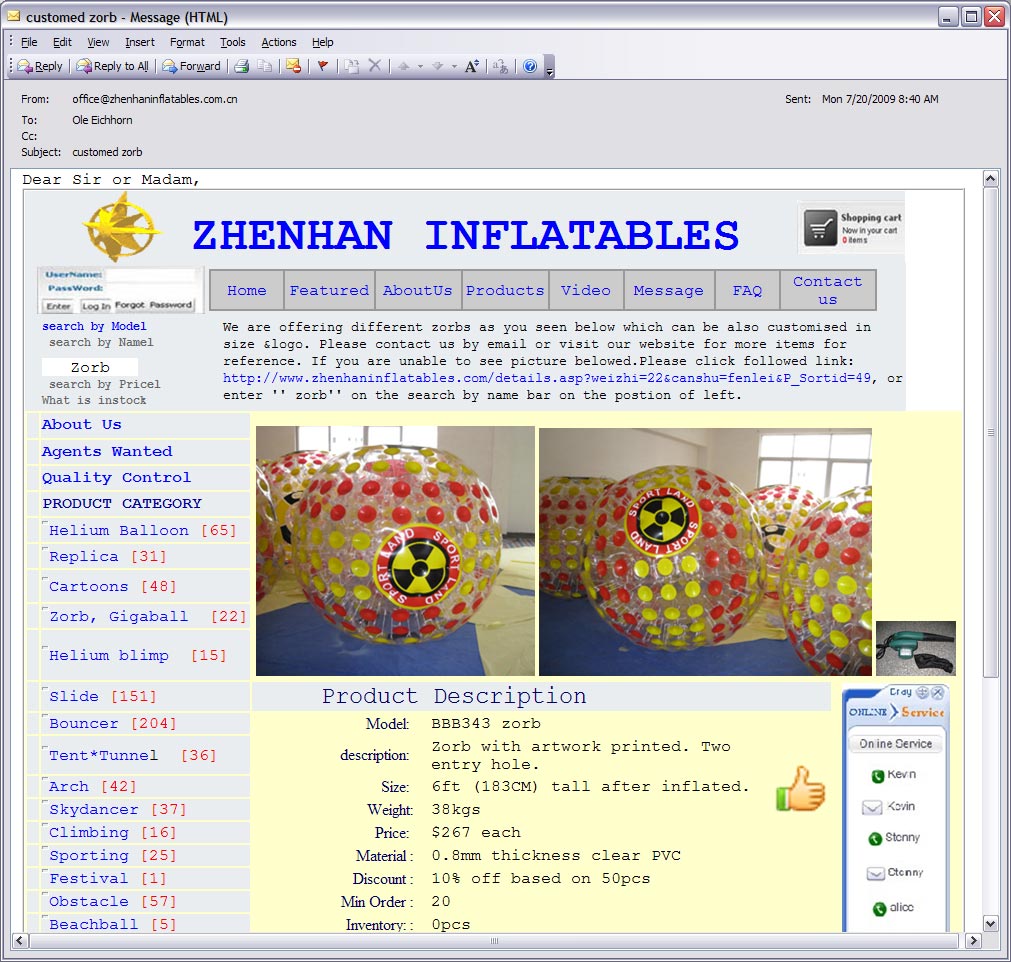1011x962 pixels.
Task: Click the Enter login button
Action: click(58, 306)
